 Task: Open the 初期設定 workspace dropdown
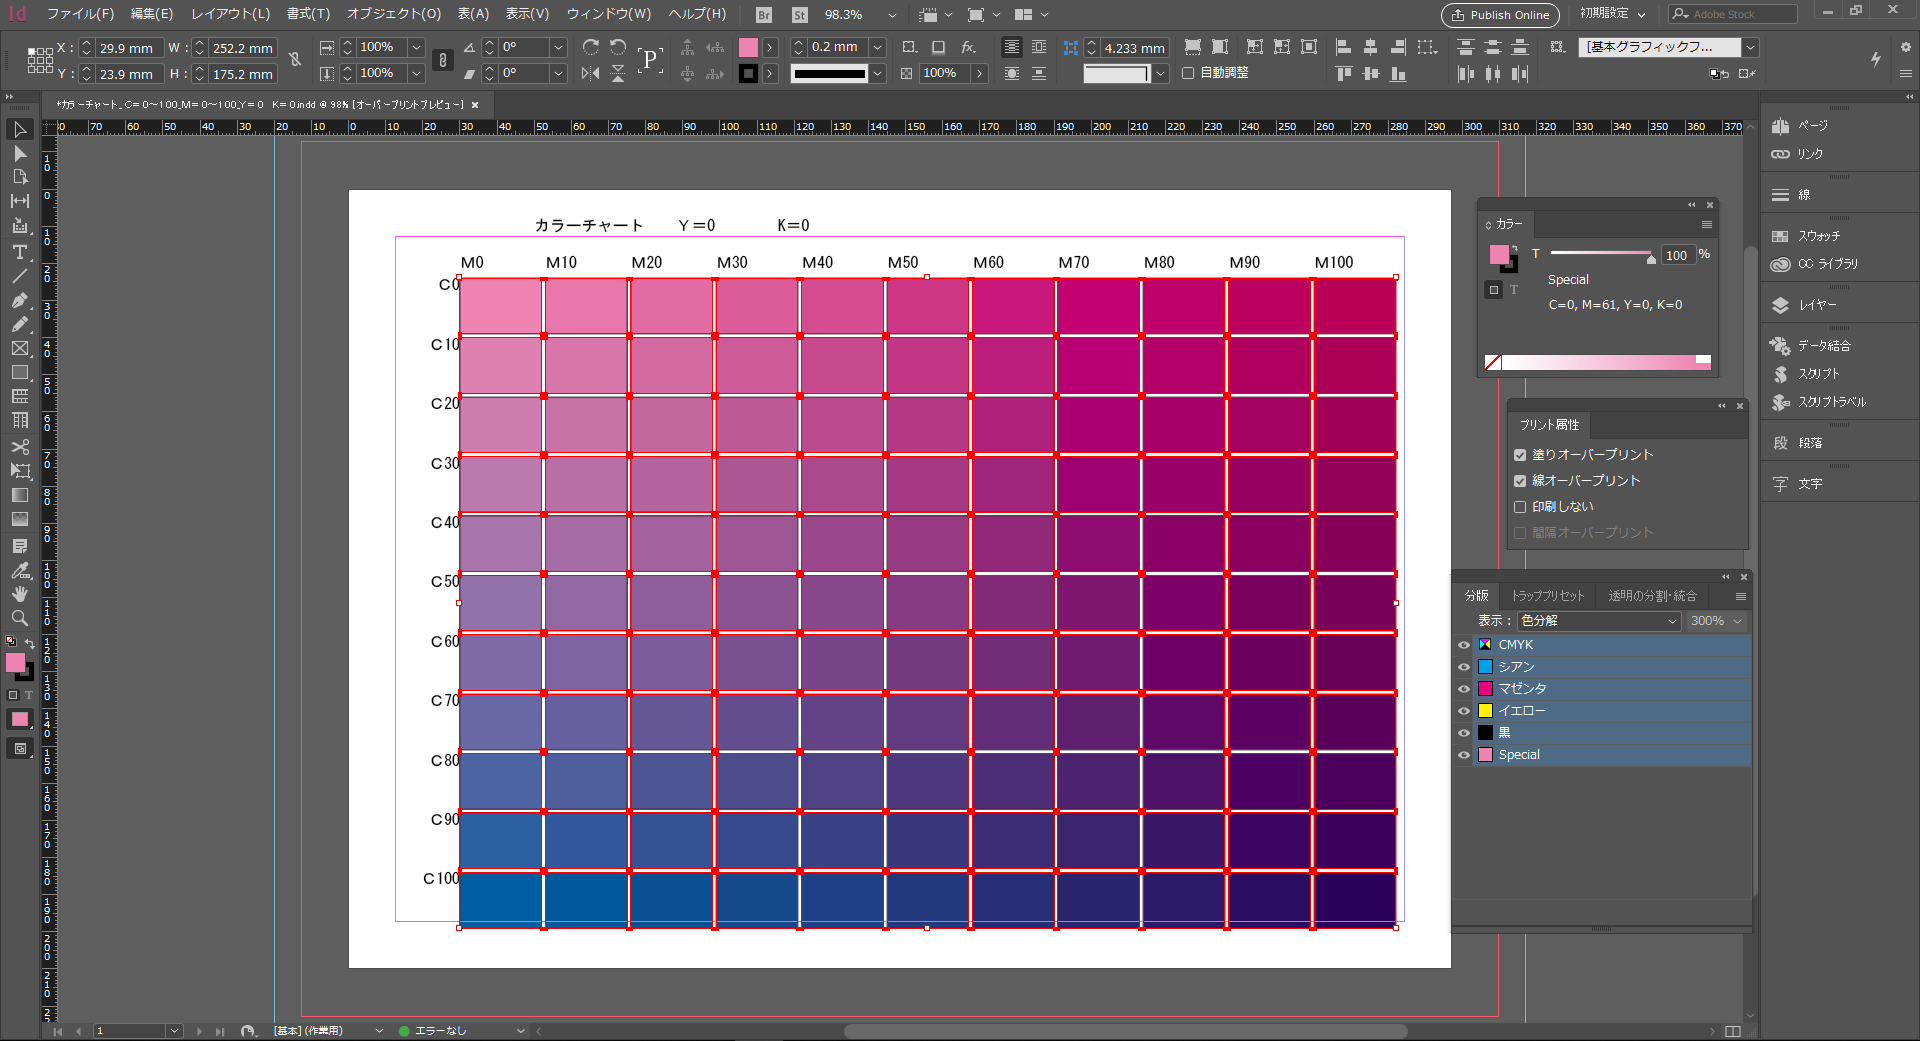pos(1612,14)
